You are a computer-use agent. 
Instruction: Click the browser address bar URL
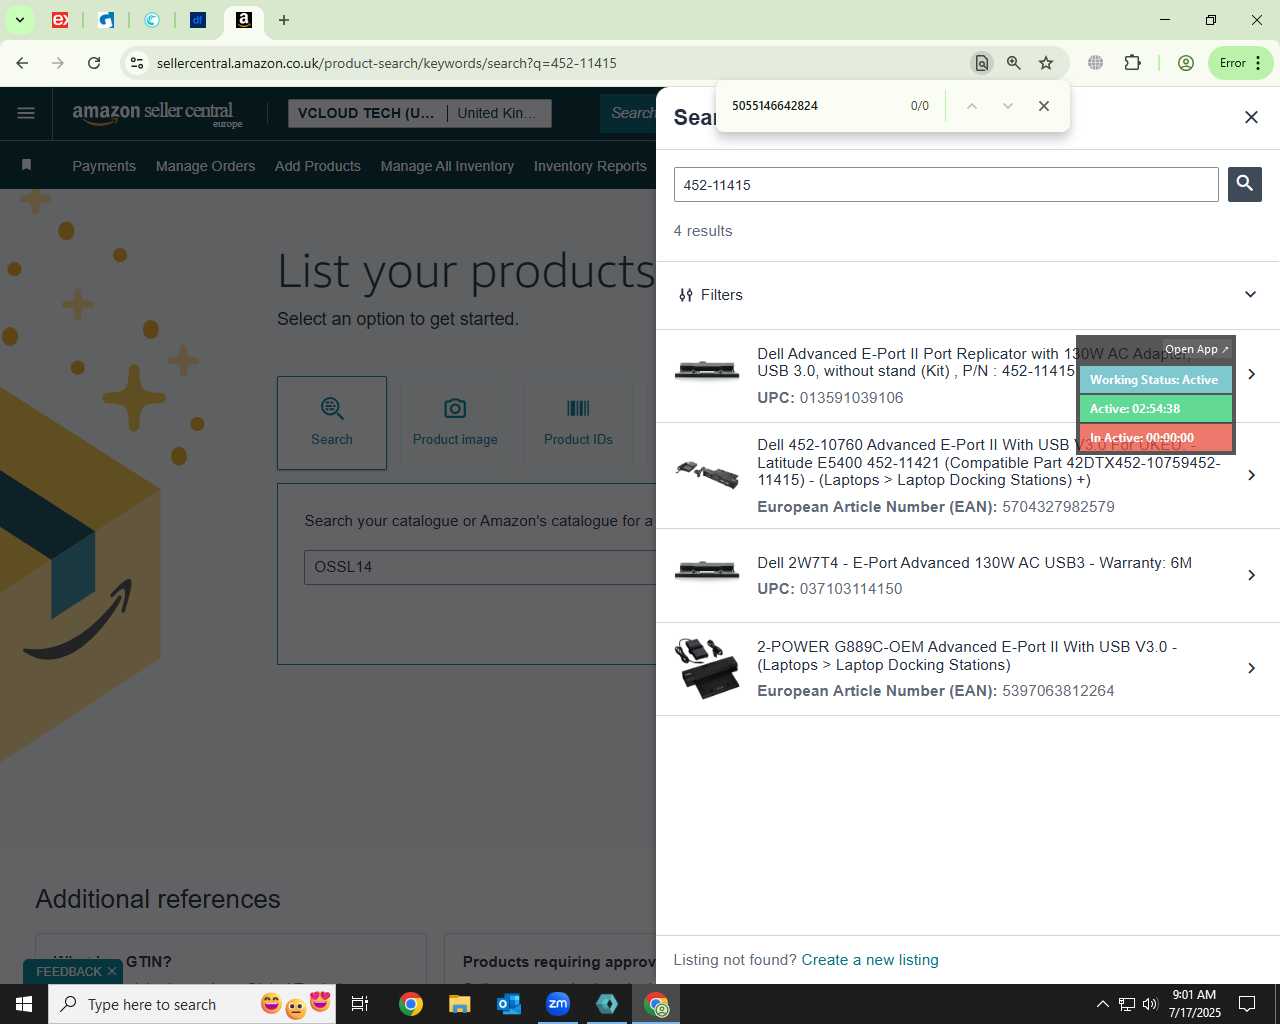387,63
